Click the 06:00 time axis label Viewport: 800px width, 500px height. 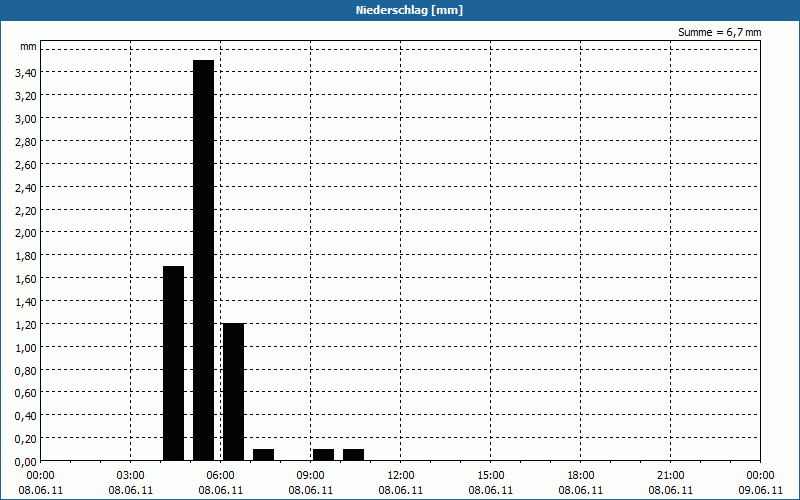pos(220,476)
